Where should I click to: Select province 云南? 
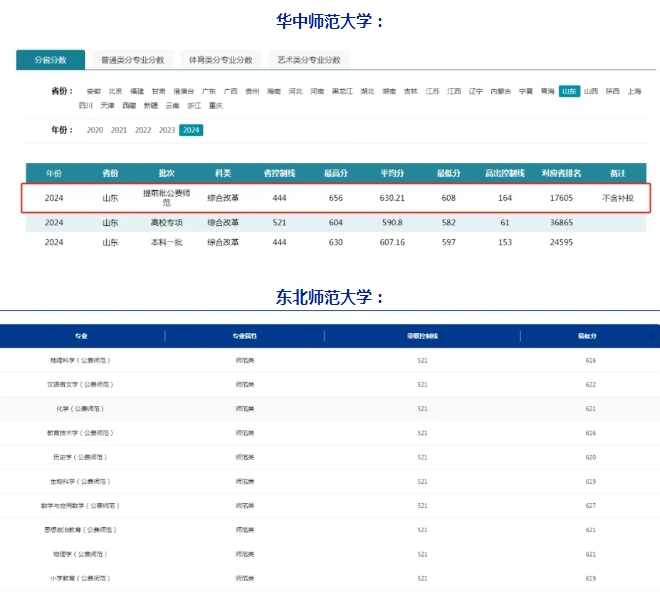click(173, 105)
